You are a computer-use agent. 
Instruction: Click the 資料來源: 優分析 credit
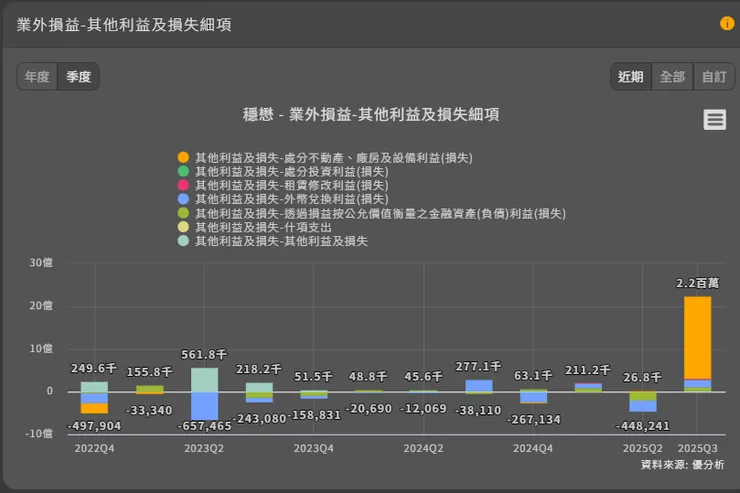click(x=682, y=465)
